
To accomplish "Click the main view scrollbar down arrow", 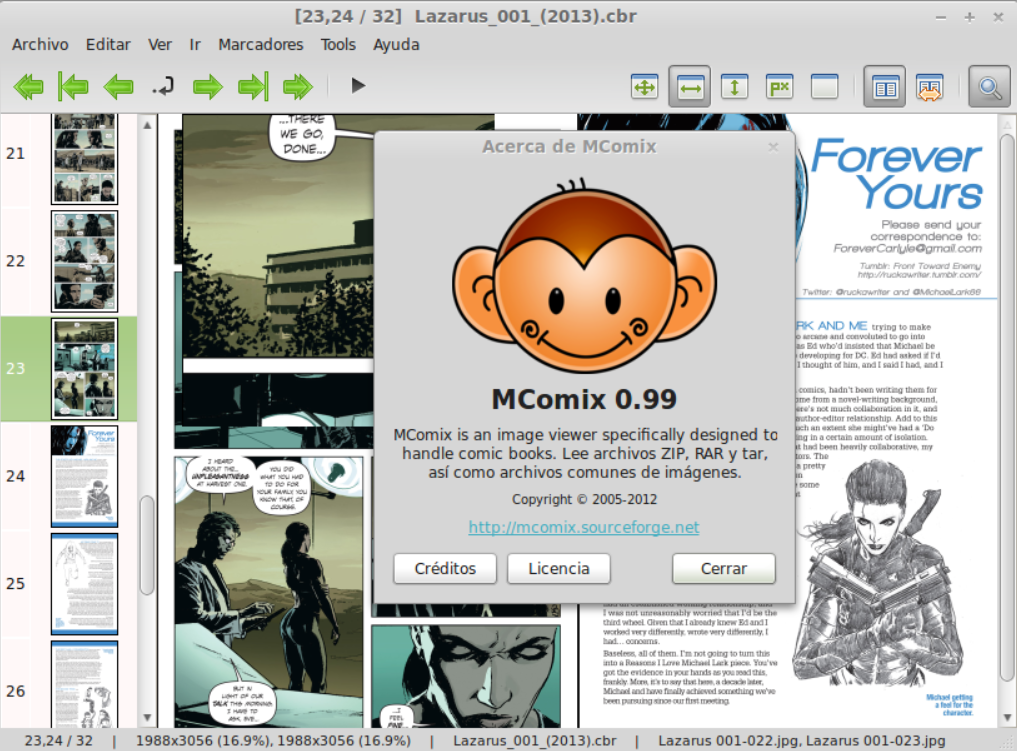I will point(1007,717).
